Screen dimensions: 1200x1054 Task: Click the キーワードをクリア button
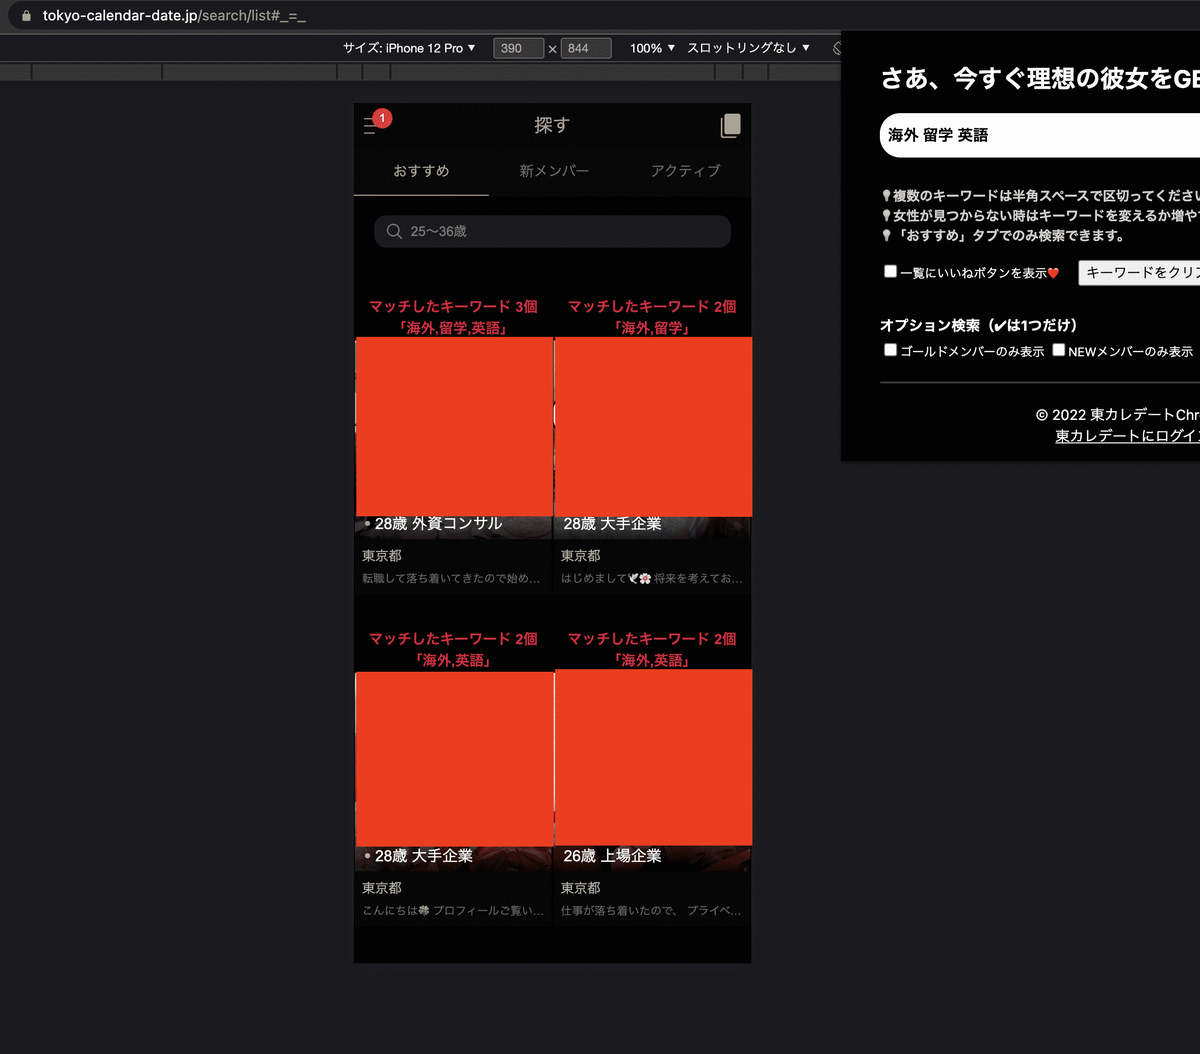[x=1139, y=272]
